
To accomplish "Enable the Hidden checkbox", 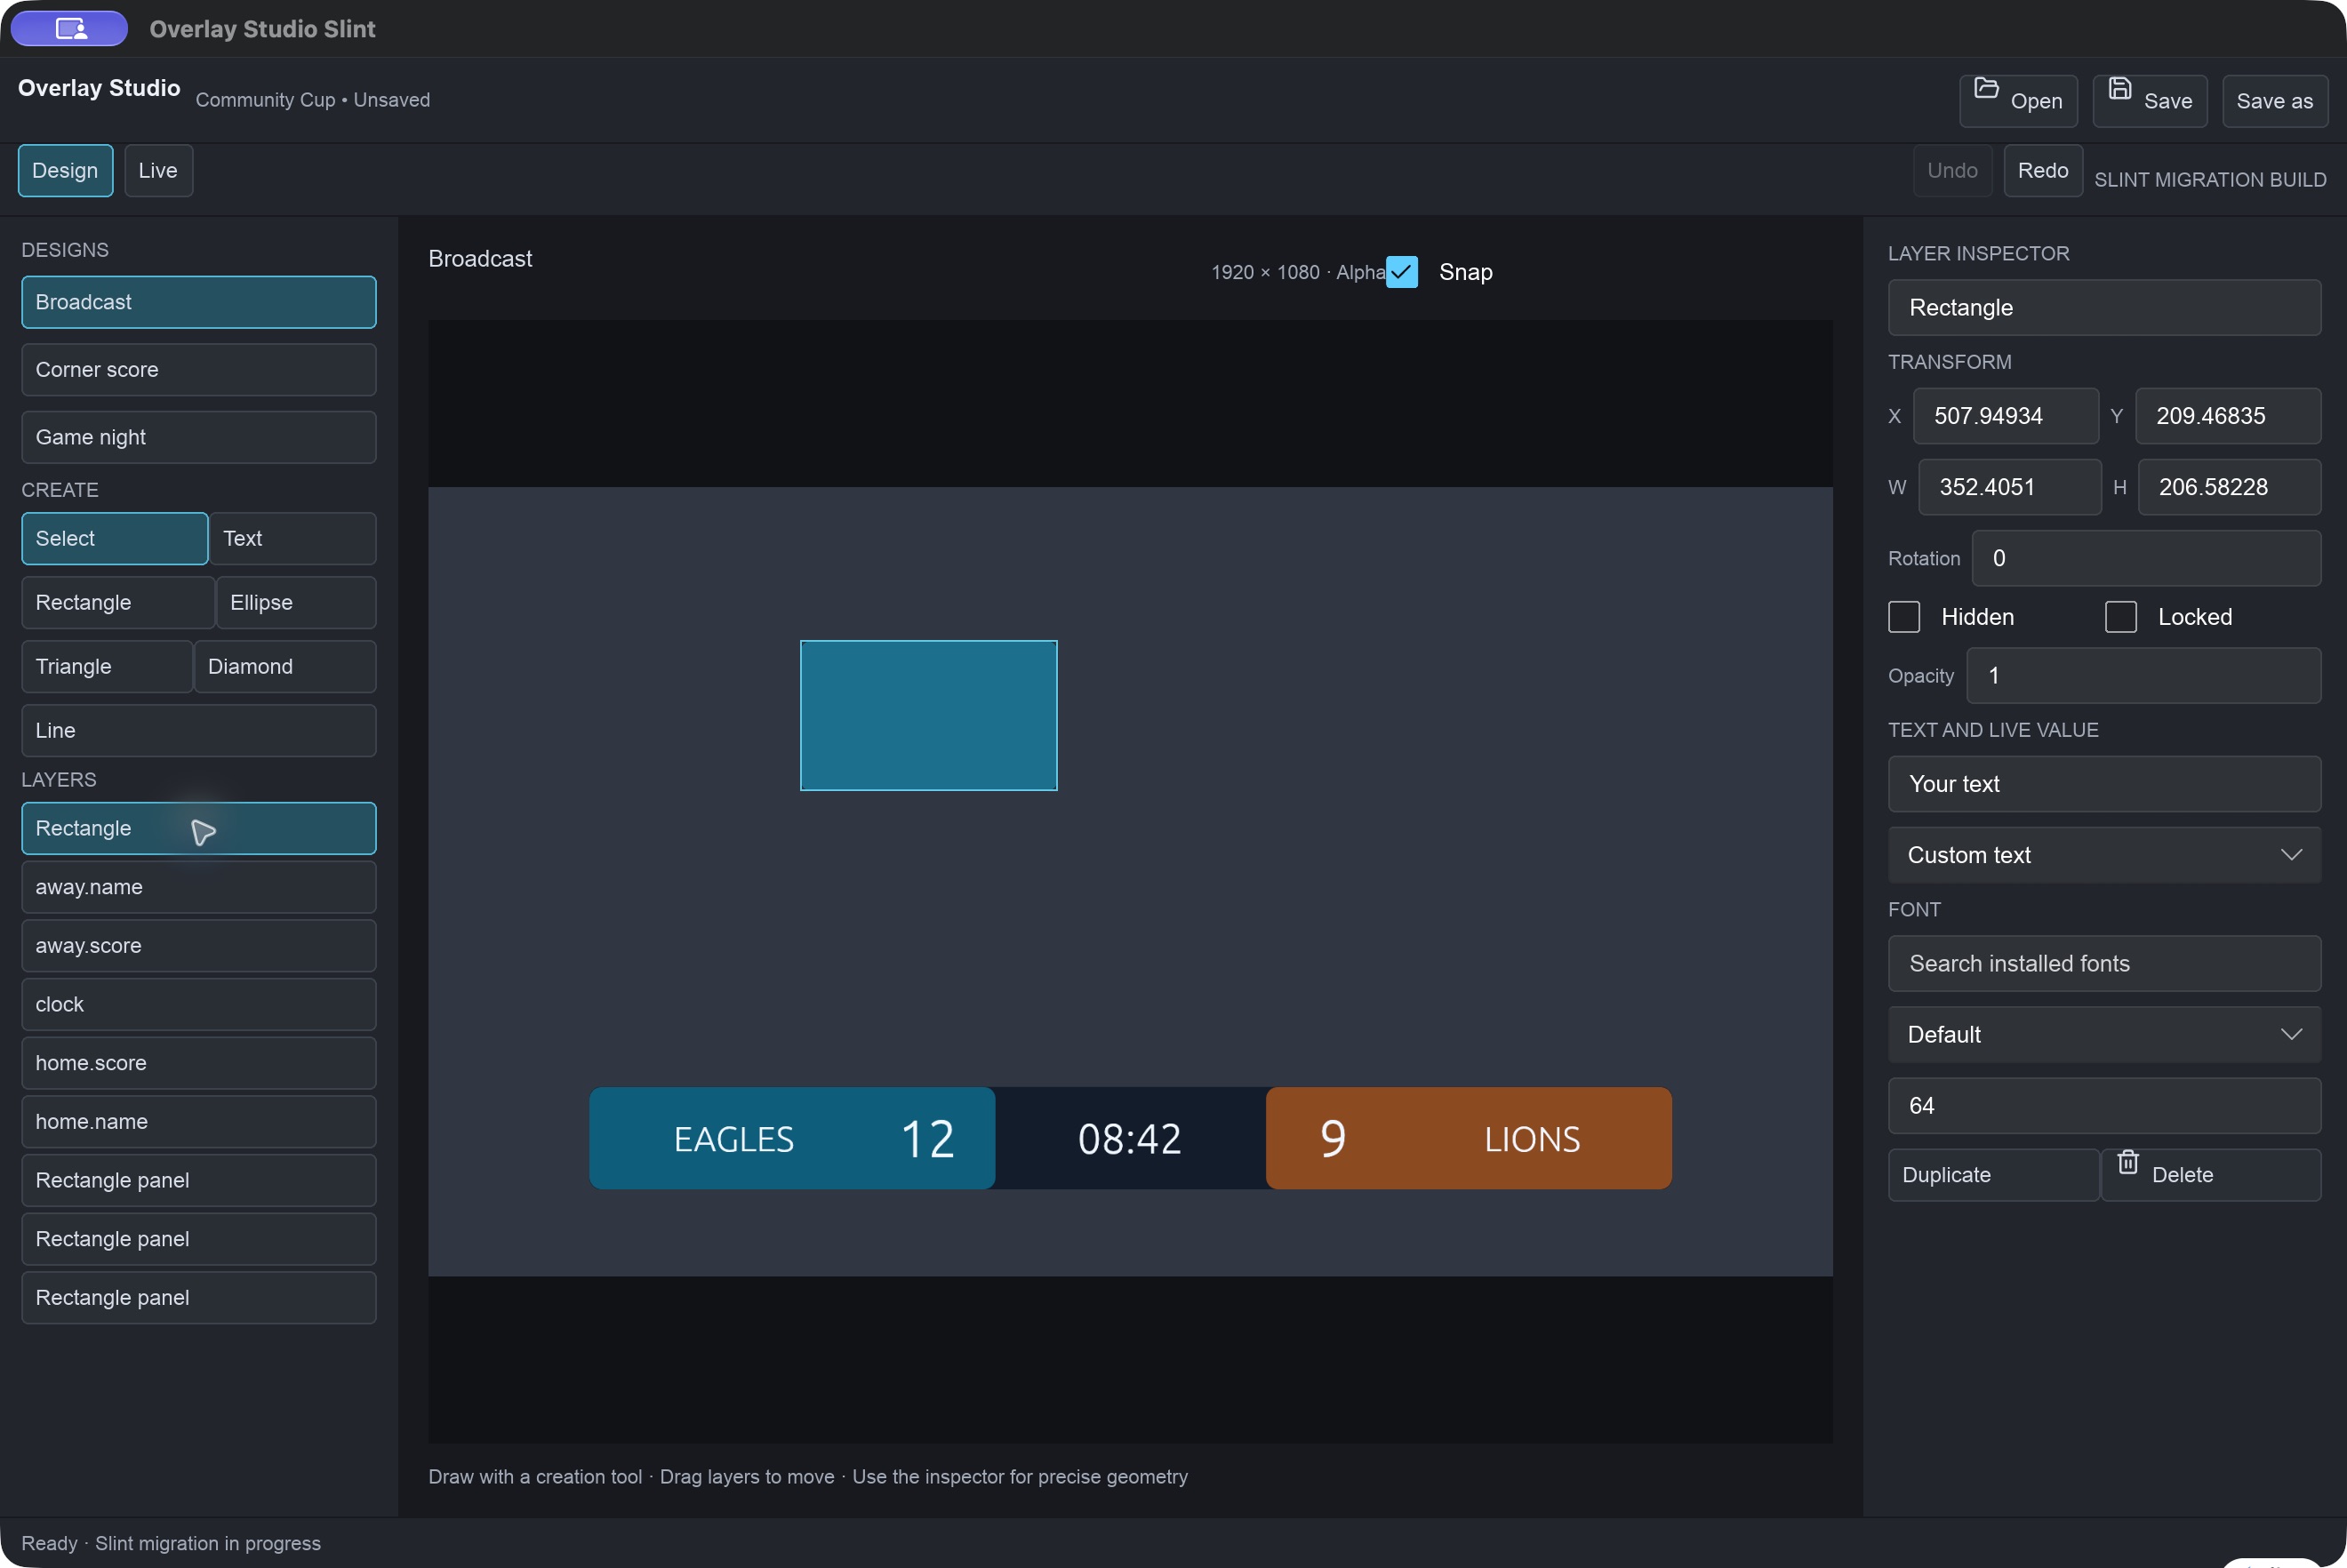I will pos(1904,617).
